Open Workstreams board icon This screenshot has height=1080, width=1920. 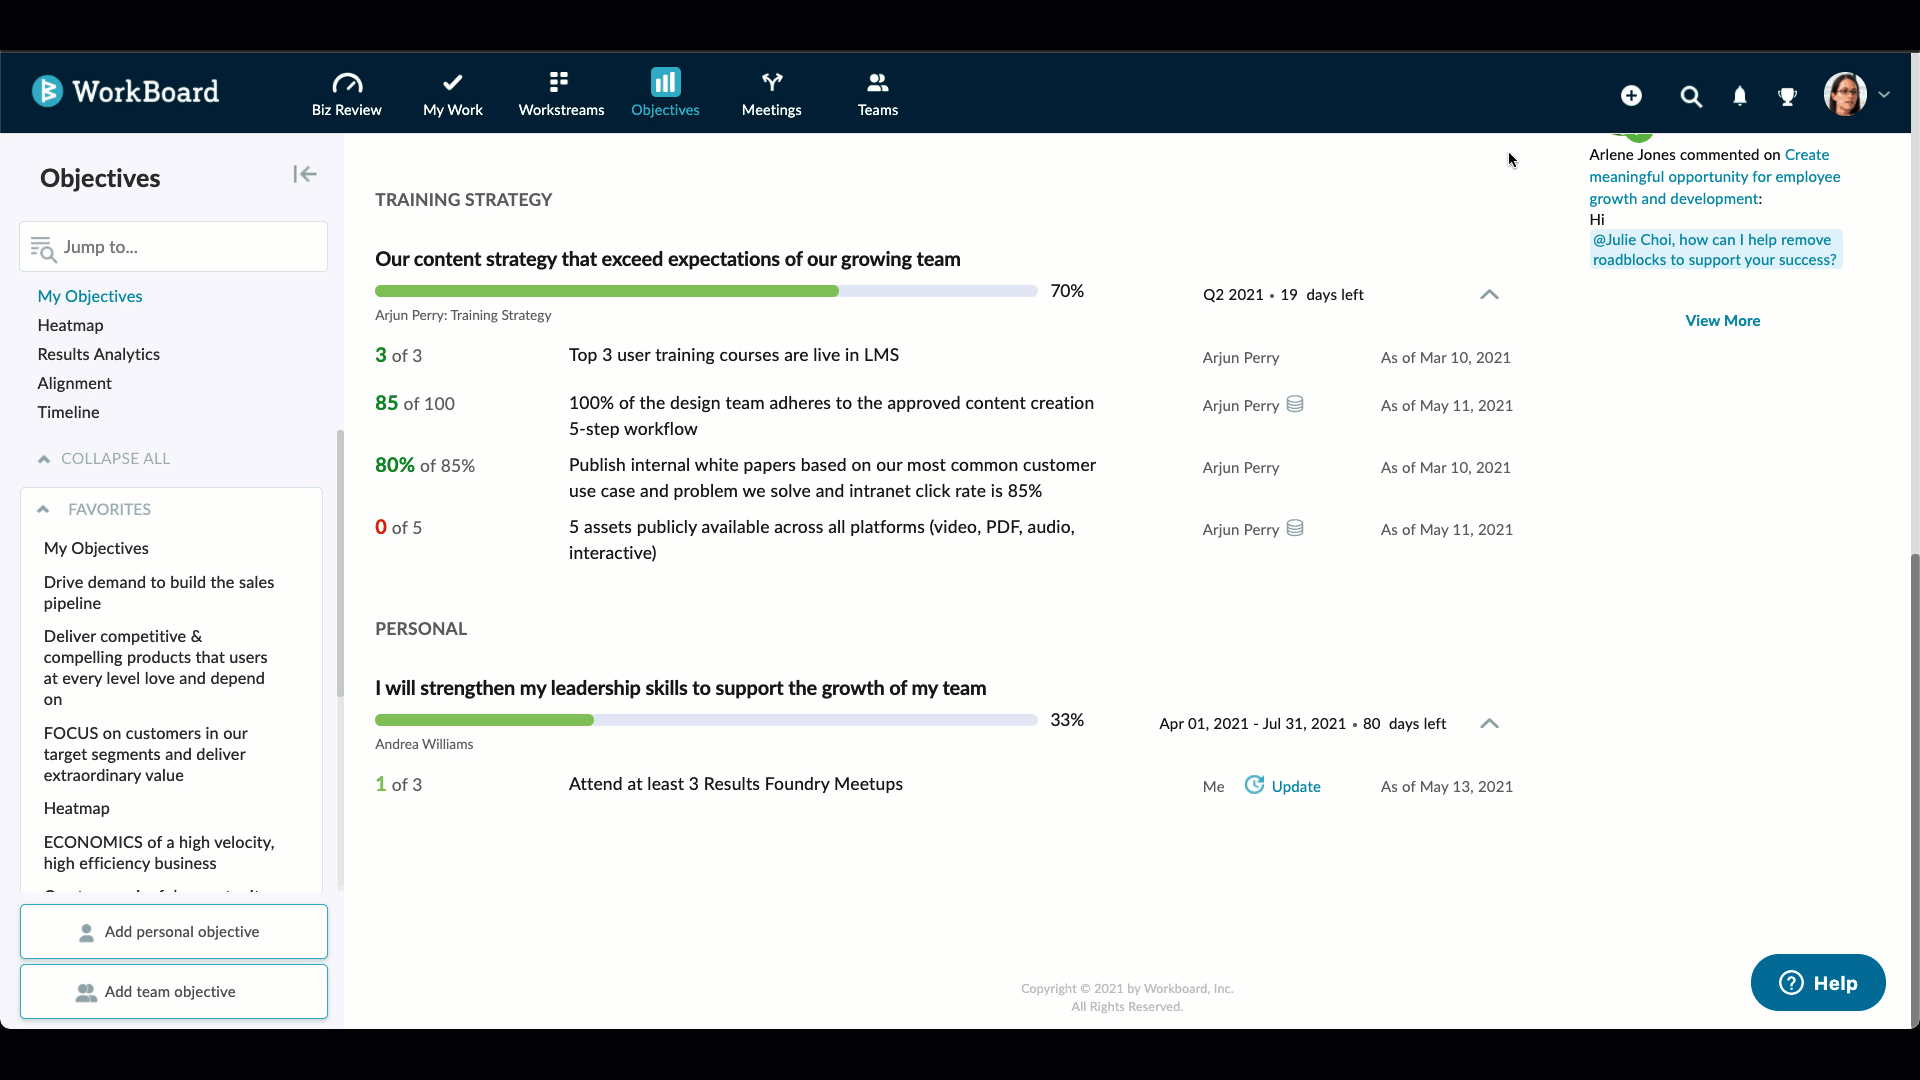559,81
